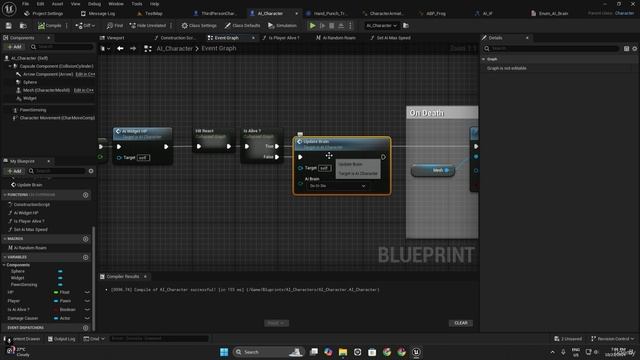
Task: Add a new function with plus icon
Action: [85, 195]
